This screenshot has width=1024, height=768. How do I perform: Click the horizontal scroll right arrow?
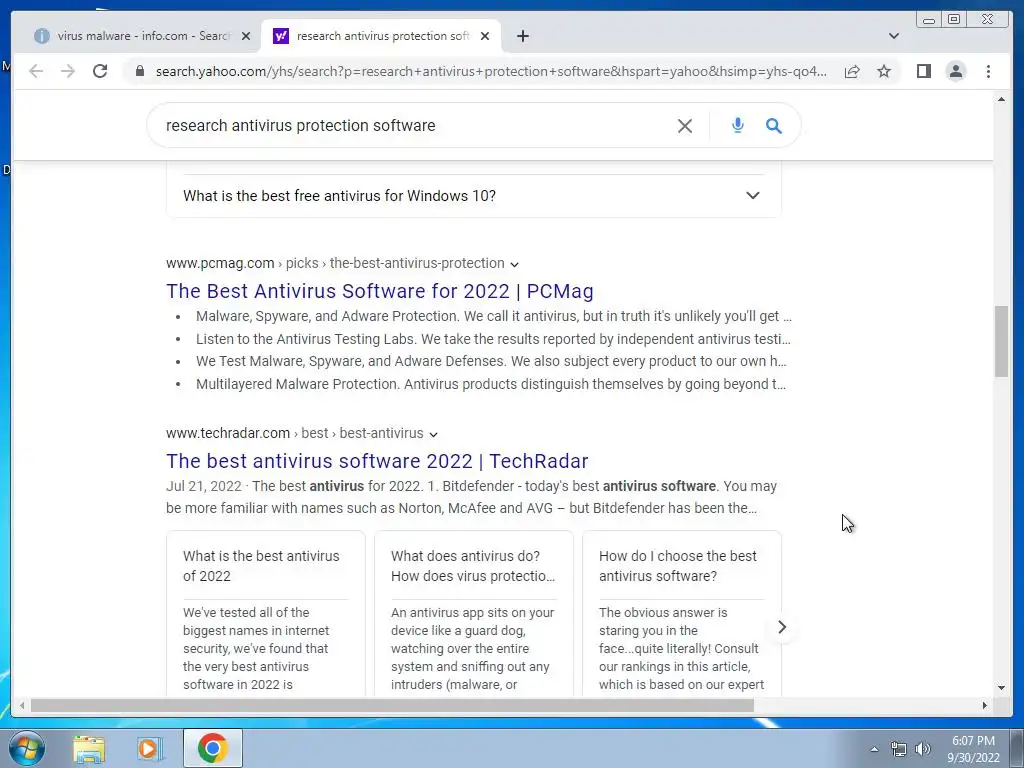point(985,705)
